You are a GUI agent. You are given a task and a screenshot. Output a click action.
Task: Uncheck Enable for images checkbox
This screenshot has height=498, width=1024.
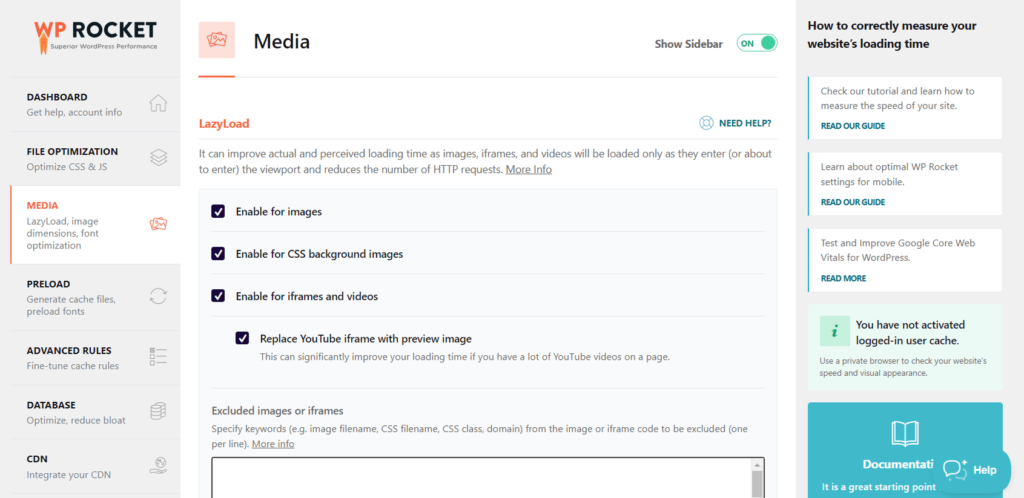coord(218,211)
